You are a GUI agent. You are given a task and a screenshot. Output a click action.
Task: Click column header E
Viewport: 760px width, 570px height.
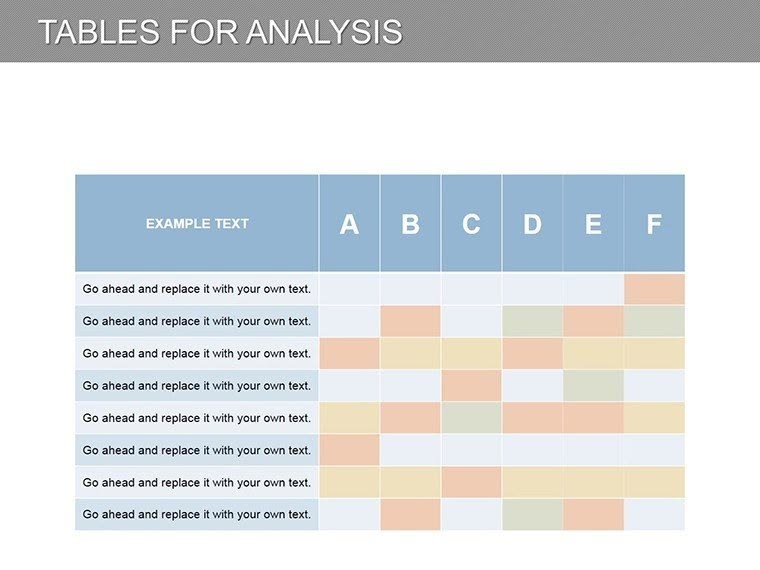point(593,223)
